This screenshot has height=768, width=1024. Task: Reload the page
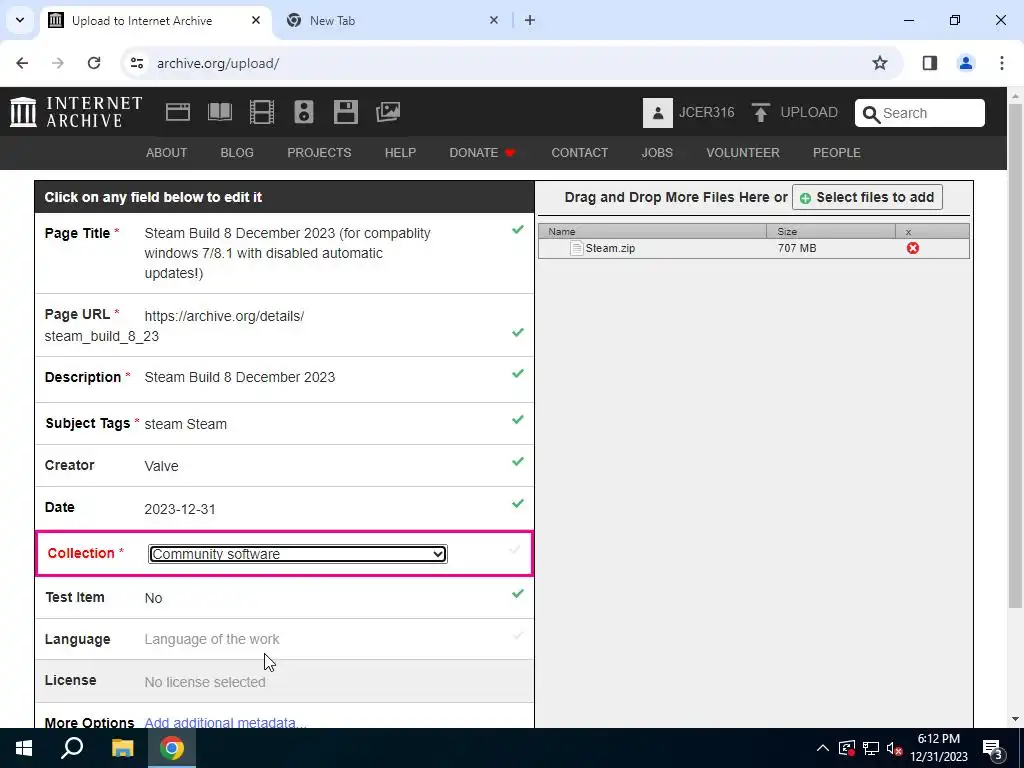(94, 63)
